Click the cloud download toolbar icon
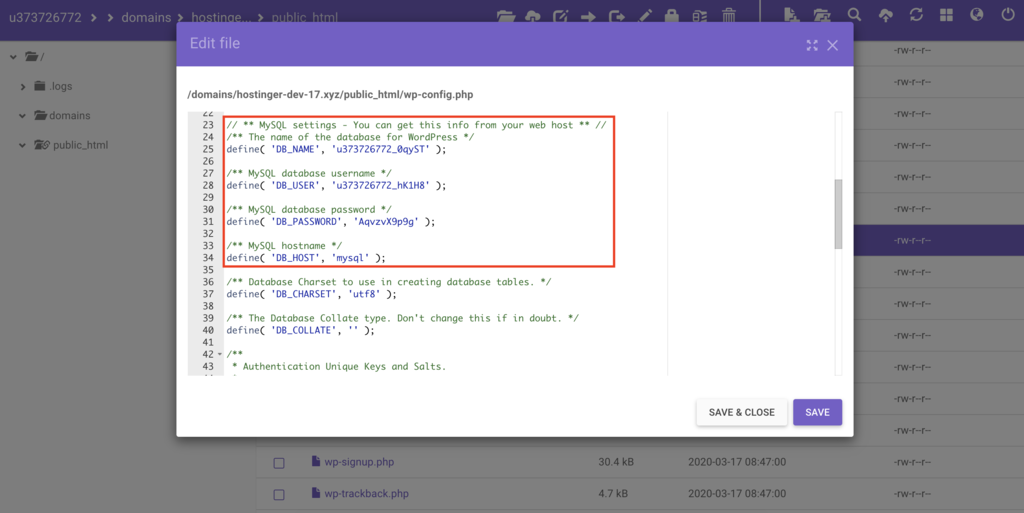1024x513 pixels. 533,16
